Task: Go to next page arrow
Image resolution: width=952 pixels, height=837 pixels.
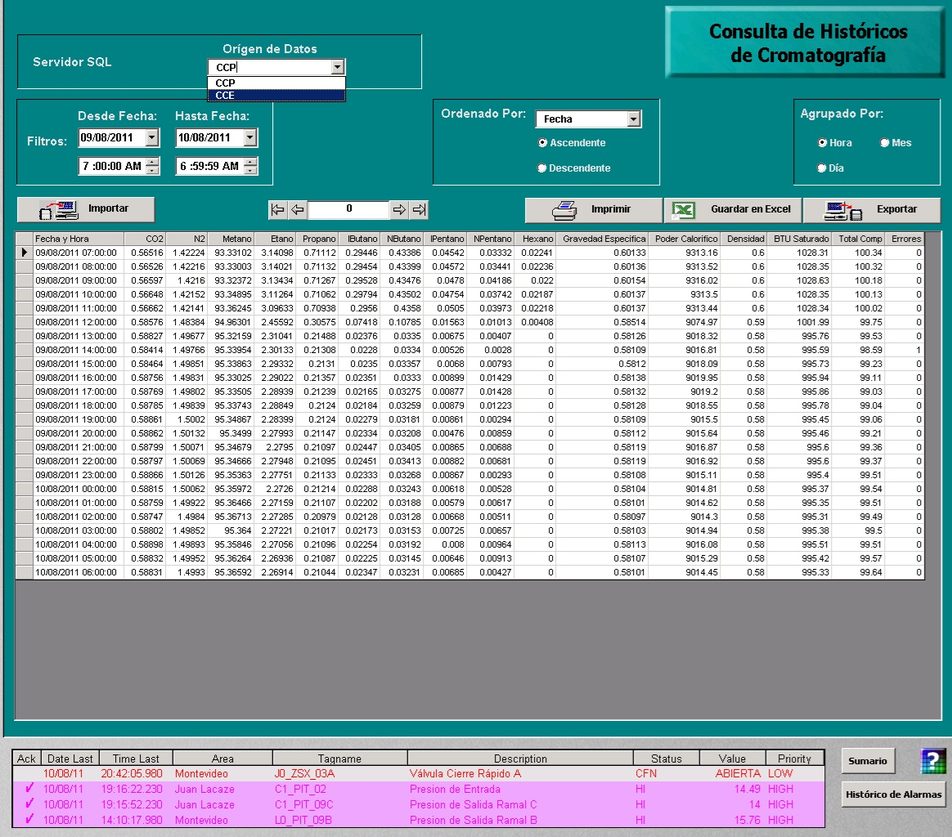Action: click(399, 210)
